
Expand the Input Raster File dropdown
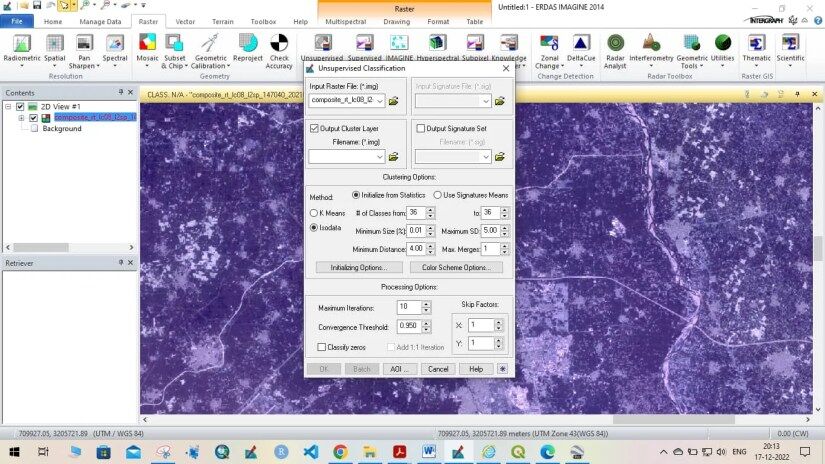coord(380,101)
